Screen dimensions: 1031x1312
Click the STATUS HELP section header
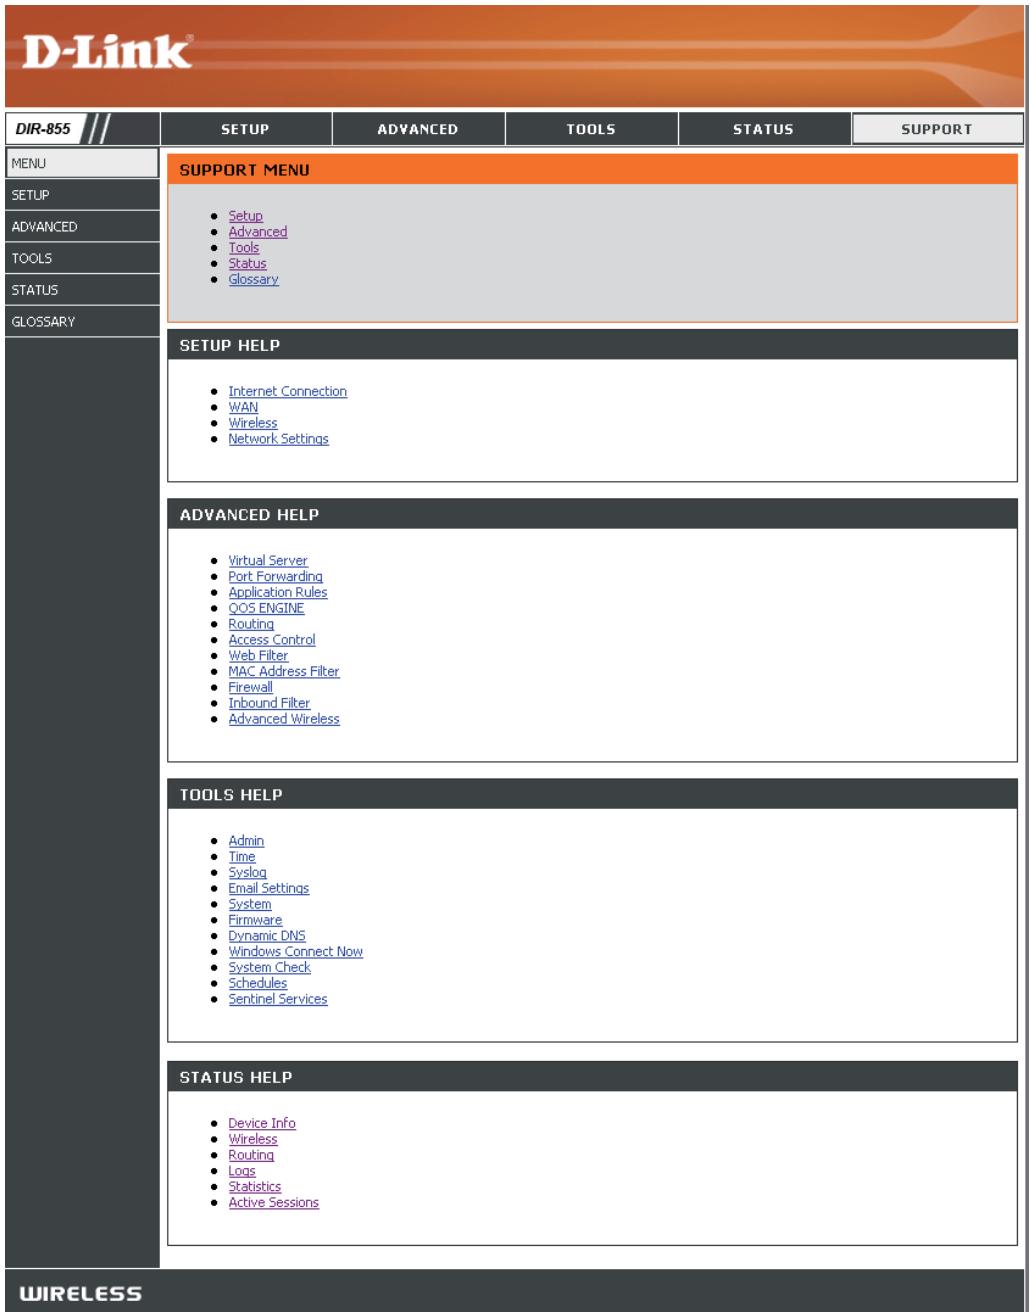592,1077
